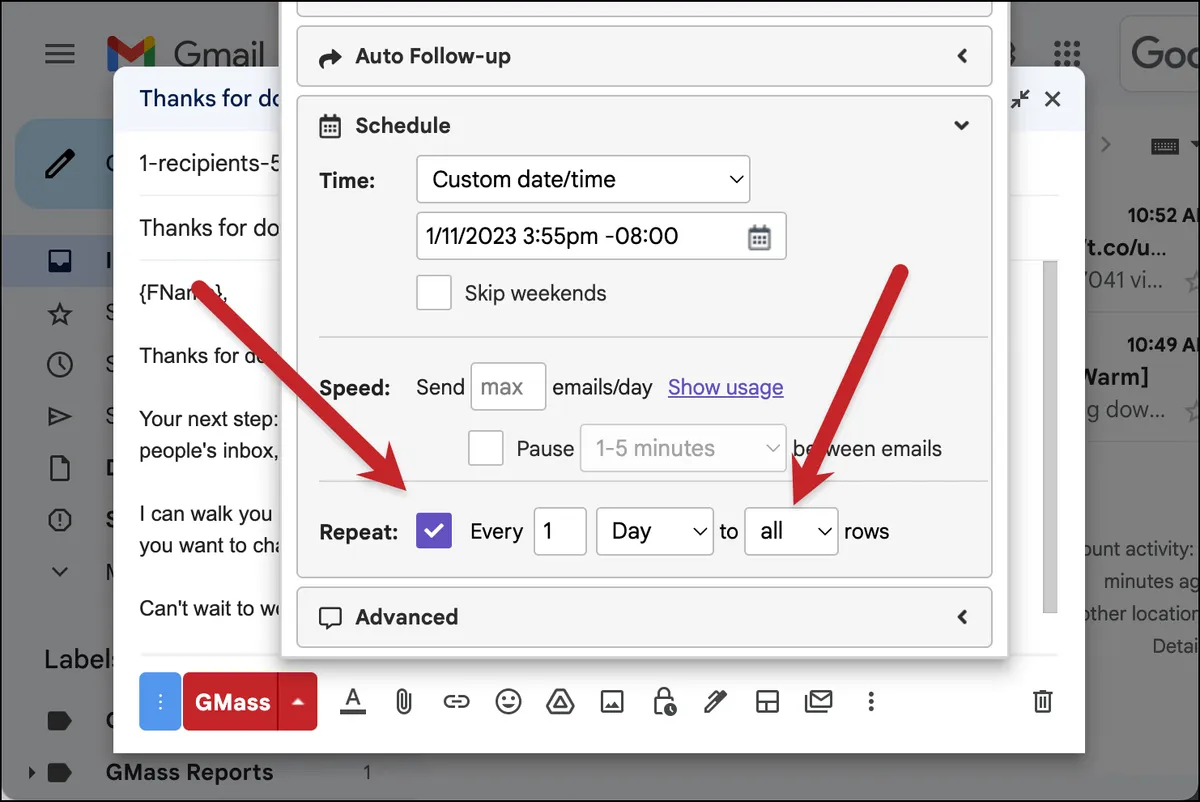The width and height of the screenshot is (1200, 802).
Task: Click the compose window vertical scrollbar
Action: click(1049, 437)
